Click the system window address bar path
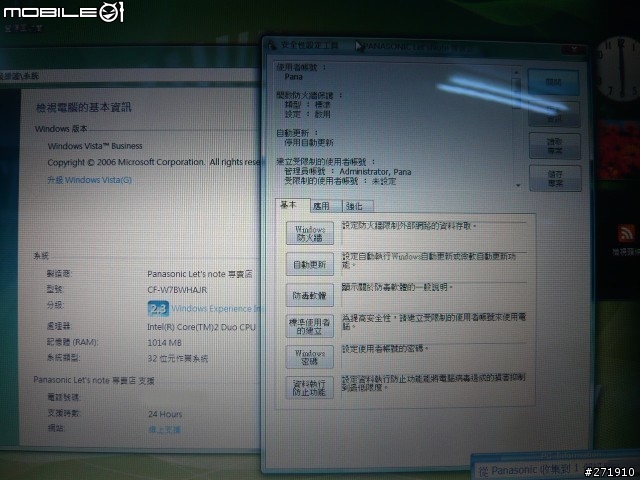The width and height of the screenshot is (640, 480). tap(20, 76)
